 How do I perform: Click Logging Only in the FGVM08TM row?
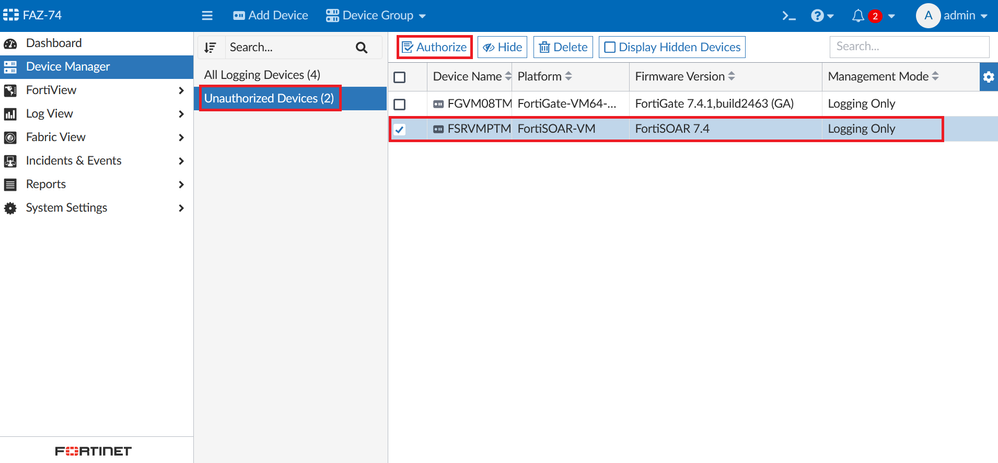[861, 104]
